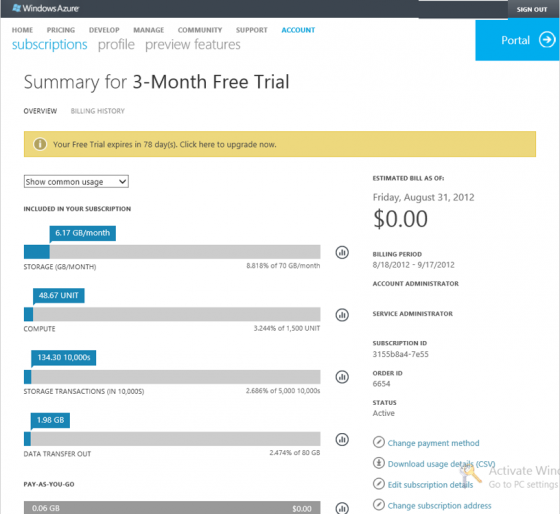The width and height of the screenshot is (560, 514).
Task: Click the order ID 6654
Action: 381,384
